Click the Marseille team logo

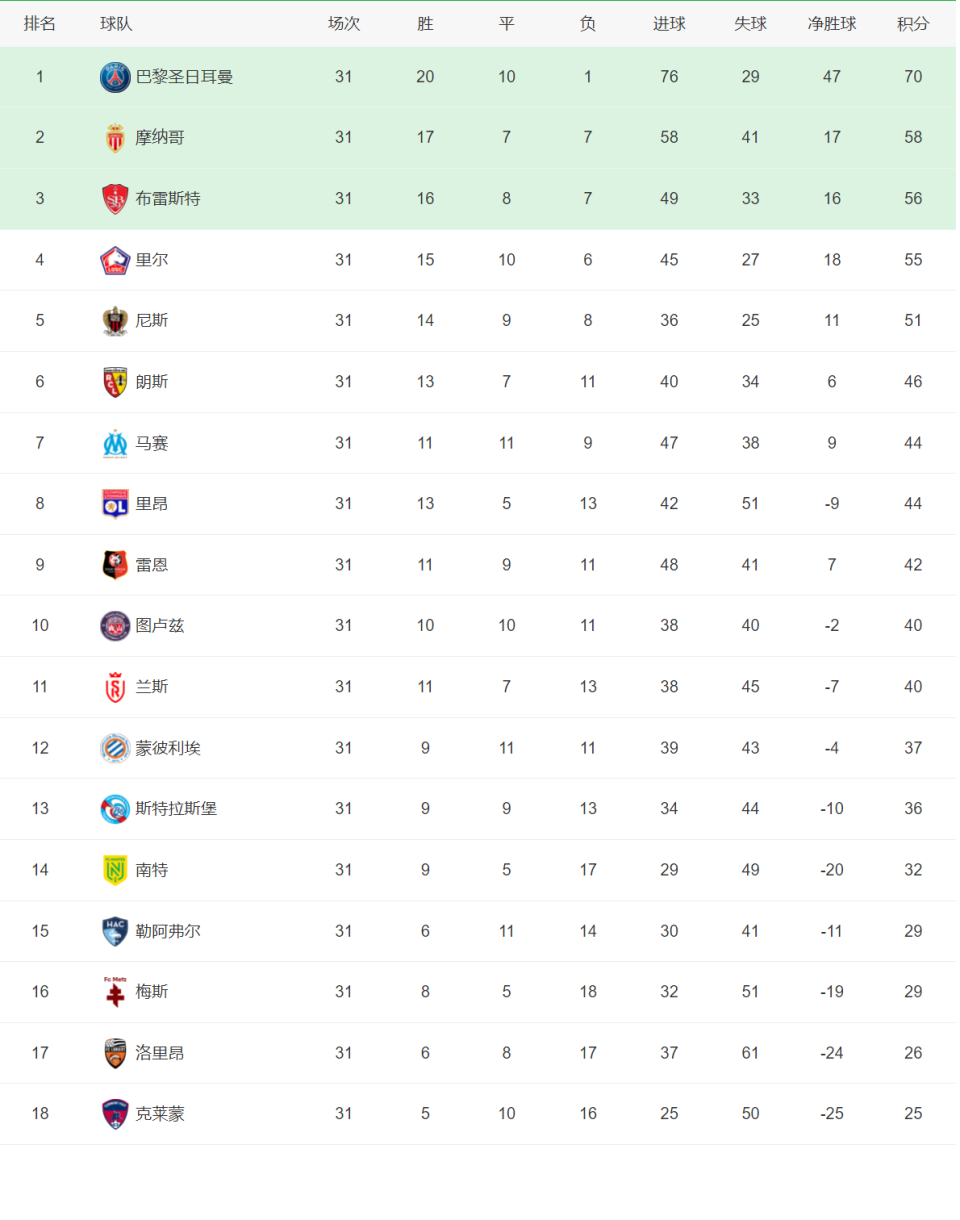[x=115, y=443]
